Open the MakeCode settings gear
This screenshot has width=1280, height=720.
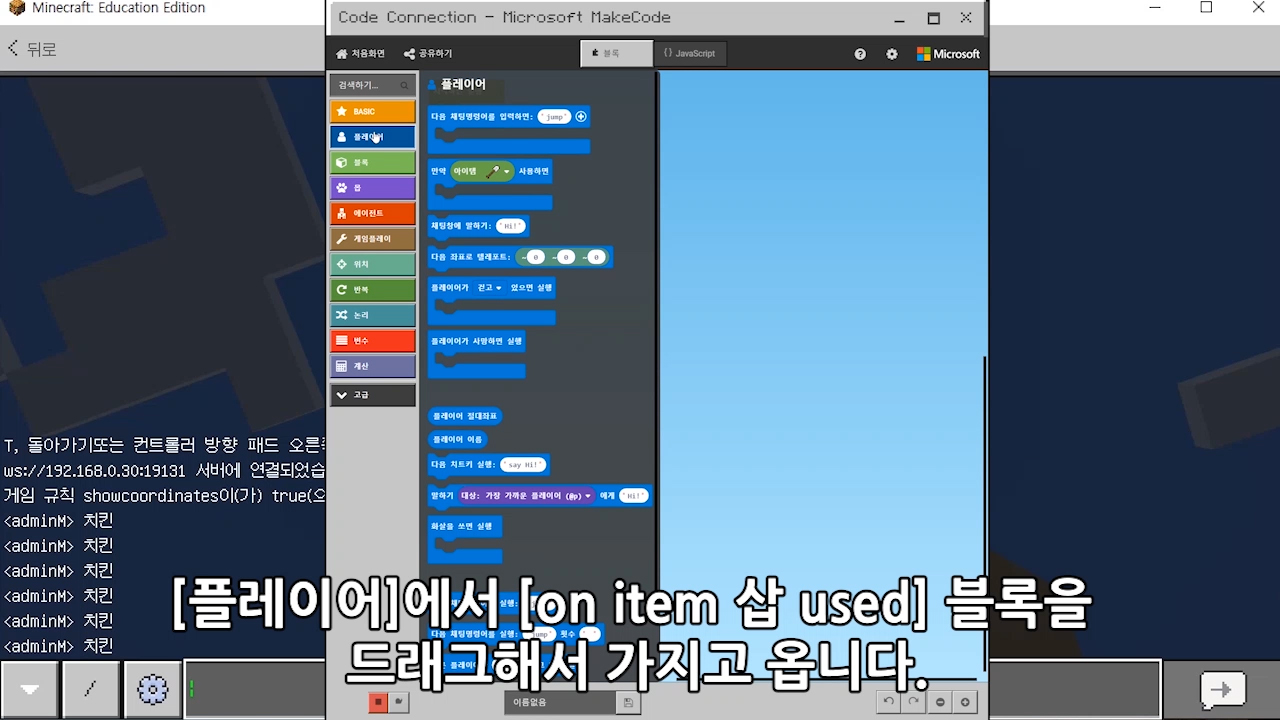tap(892, 54)
